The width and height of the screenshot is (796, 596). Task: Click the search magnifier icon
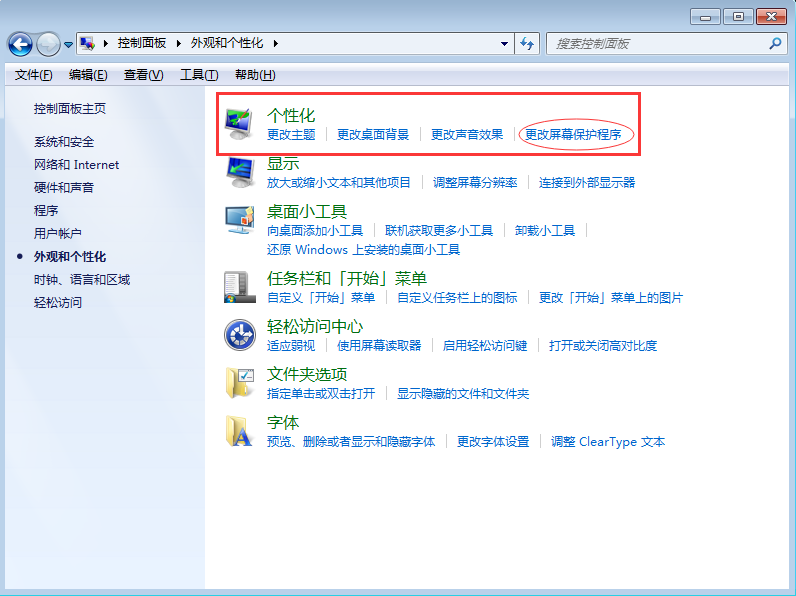pos(775,44)
